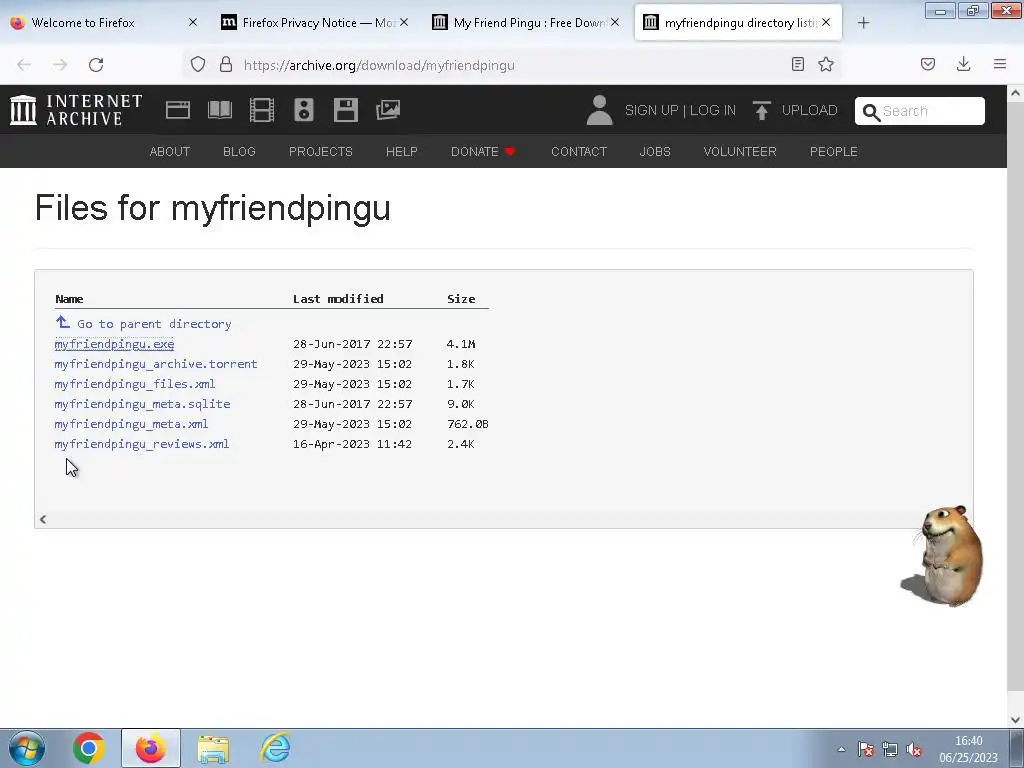
Task: Open the CONTACT menu item
Action: point(579,152)
